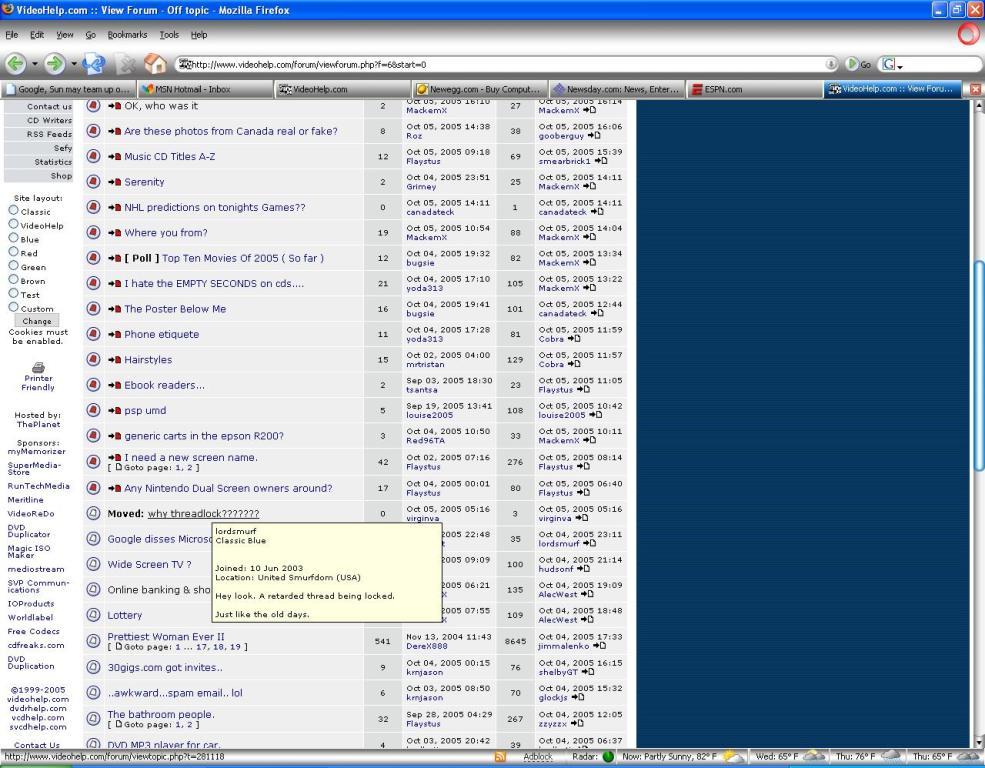Image resolution: width=985 pixels, height=768 pixels.
Task: Click newest-post arrow before Phone etiquete
Action: coord(114,334)
